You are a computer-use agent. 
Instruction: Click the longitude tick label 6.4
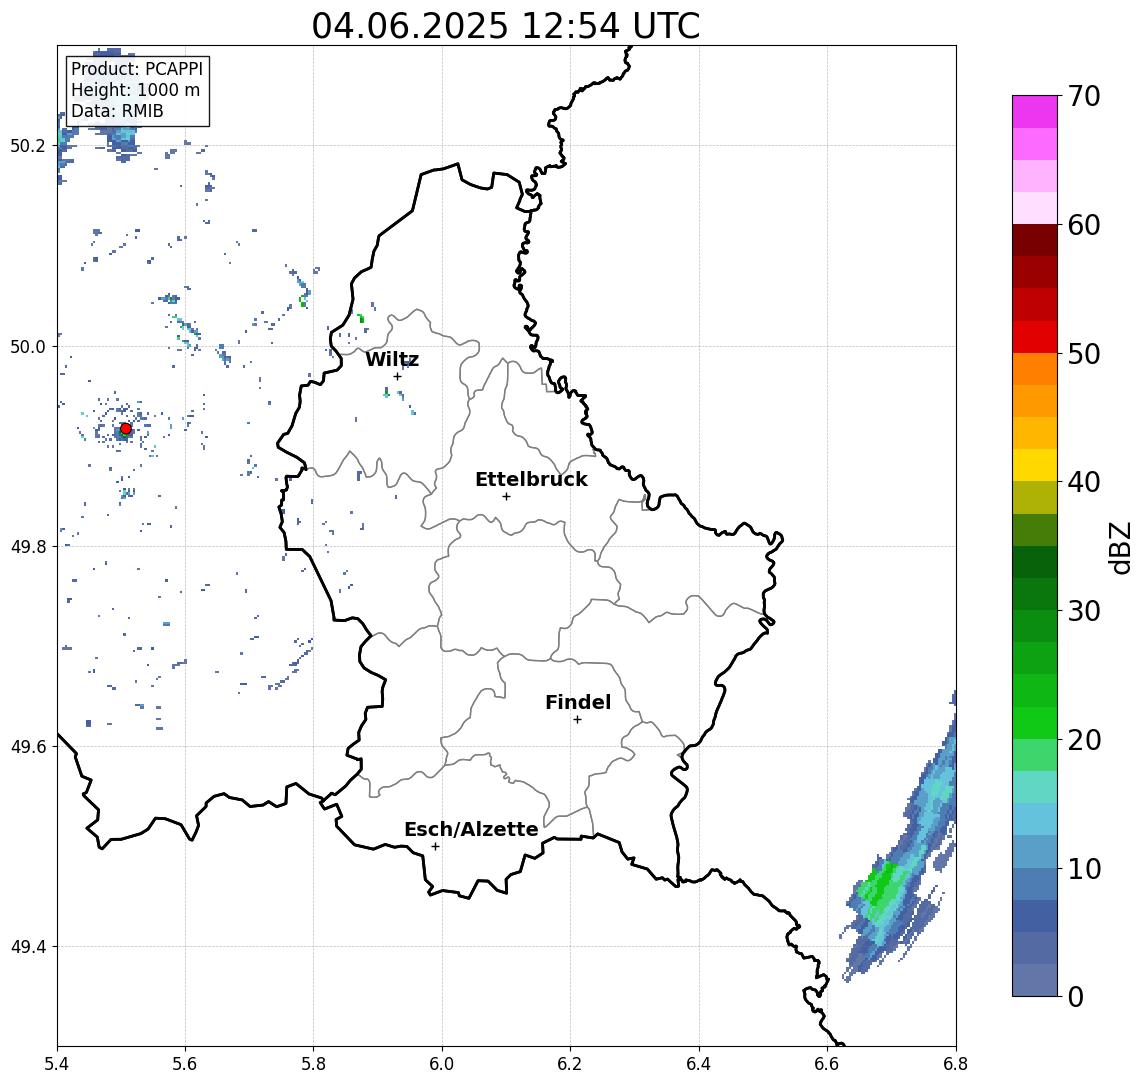click(699, 1064)
